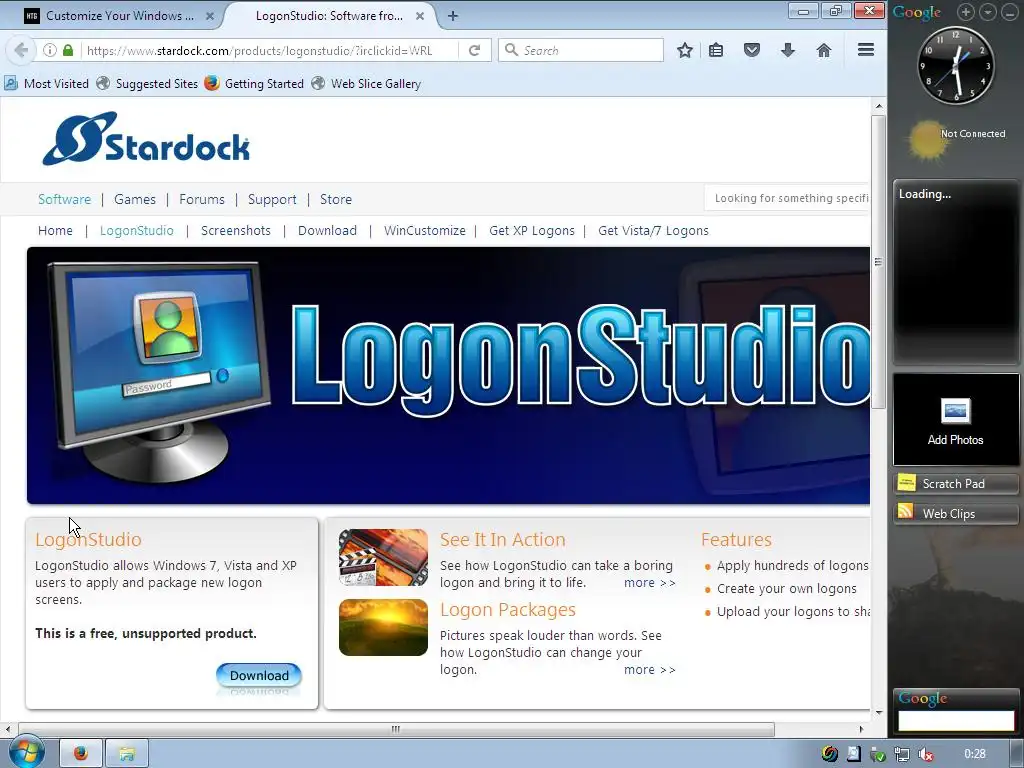1024x768 pixels.
Task: Open Most Visited bookmarks folder
Action: pyautogui.click(x=46, y=84)
